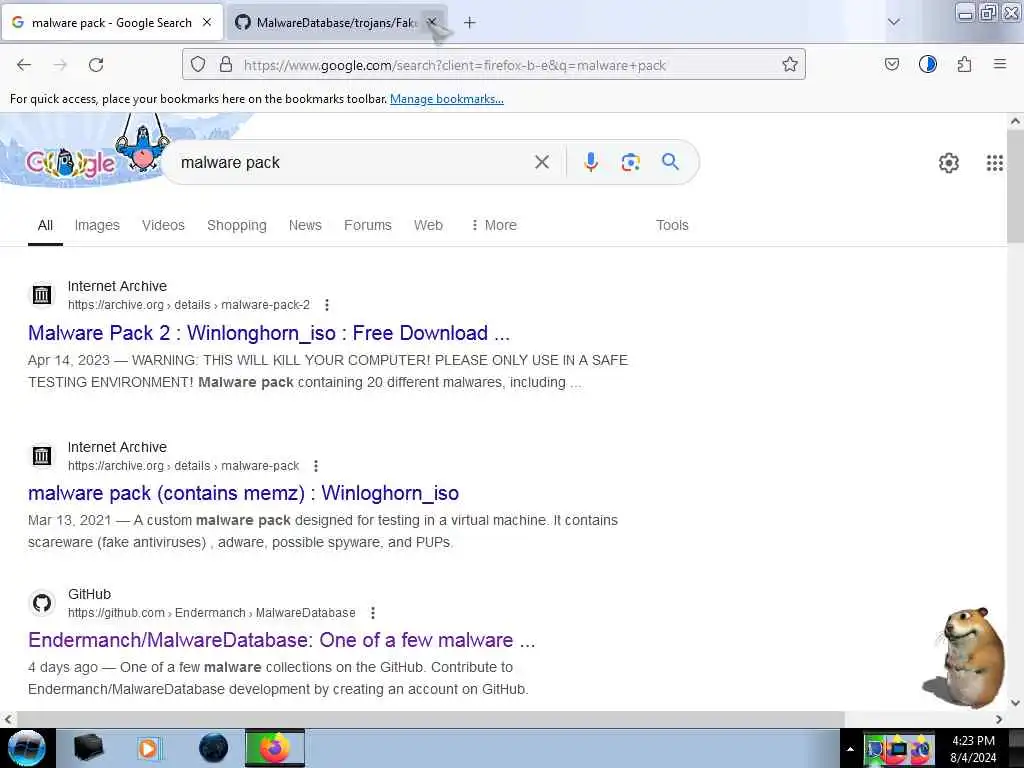The width and height of the screenshot is (1024, 768).
Task: Switch to News results
Action: click(x=305, y=225)
